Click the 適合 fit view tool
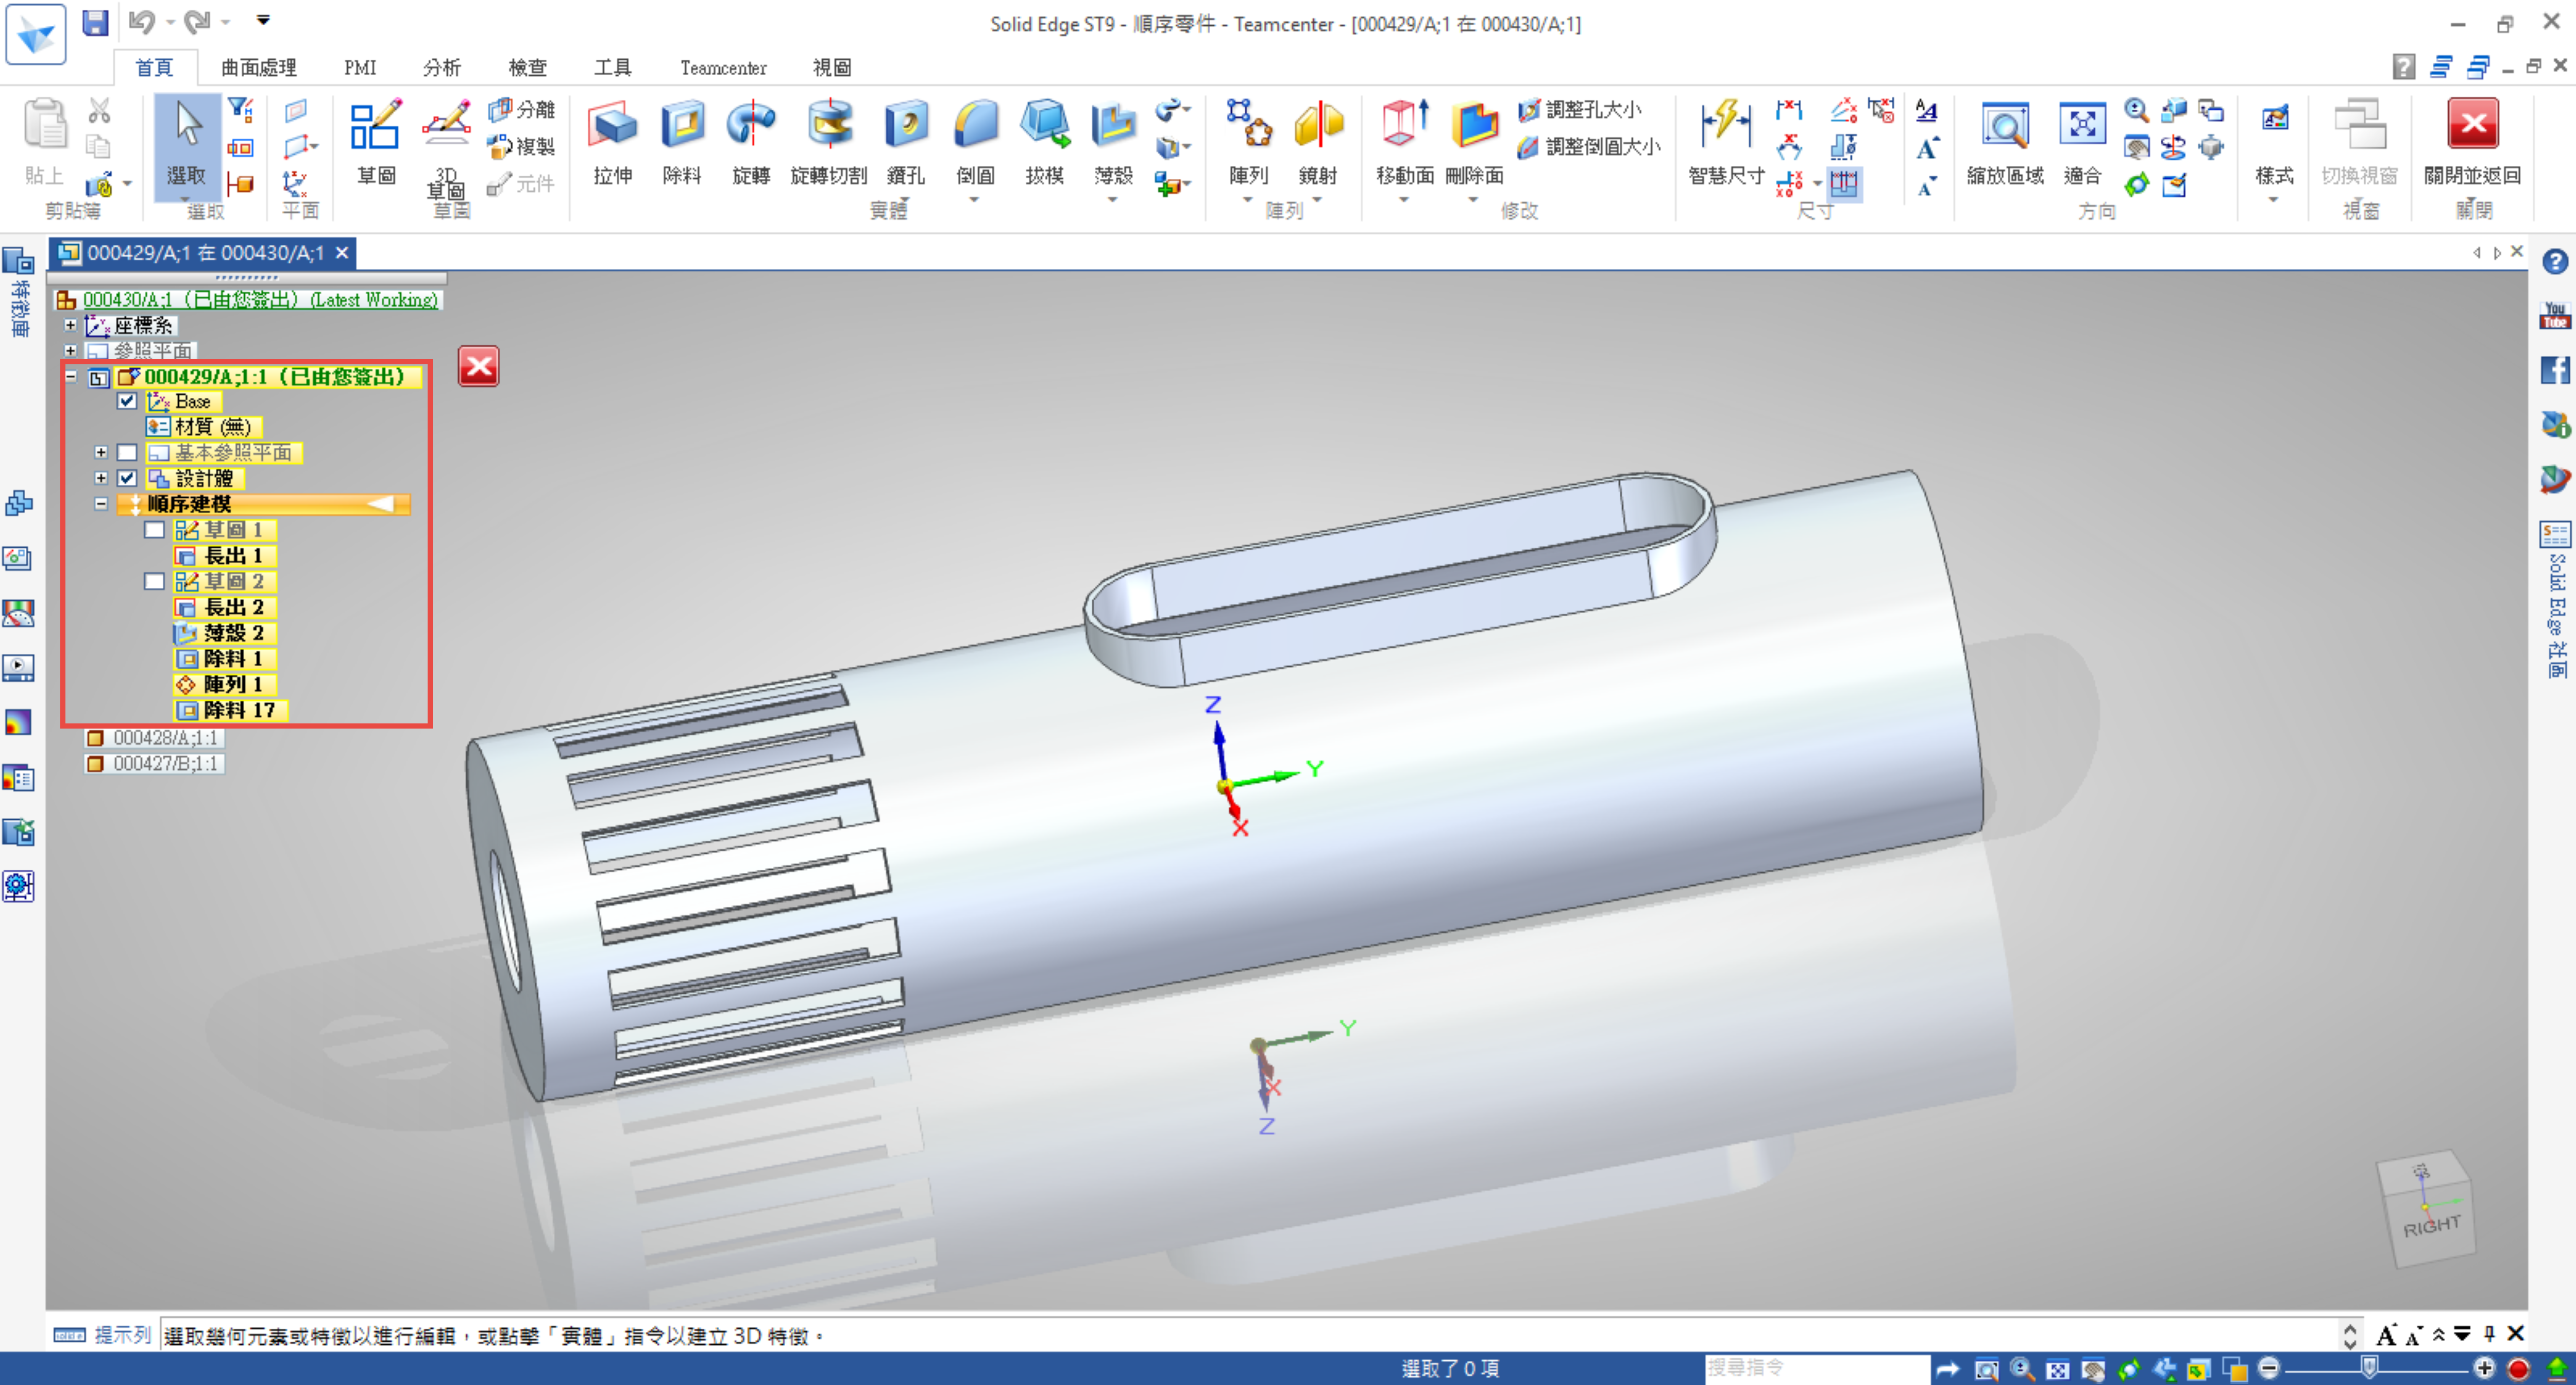 pyautogui.click(x=2082, y=141)
